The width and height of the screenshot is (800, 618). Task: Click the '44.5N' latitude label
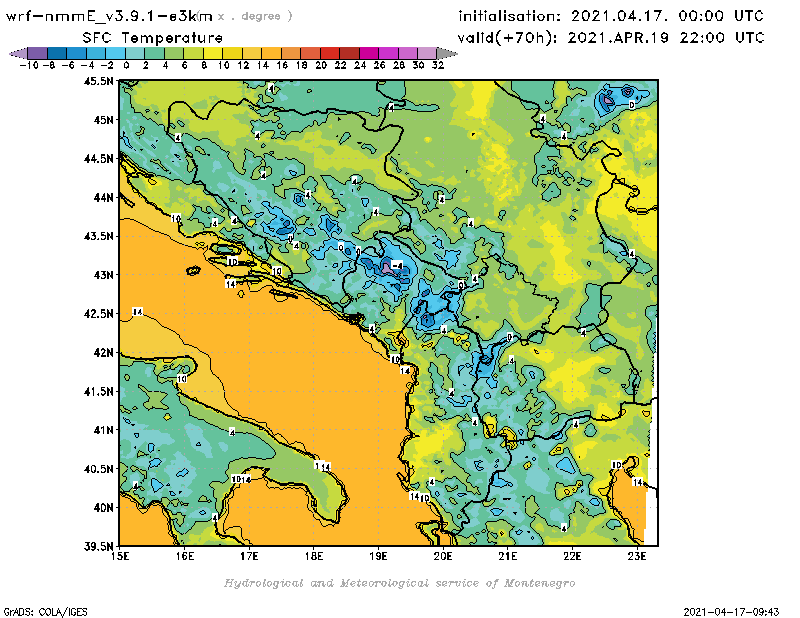[98, 159]
